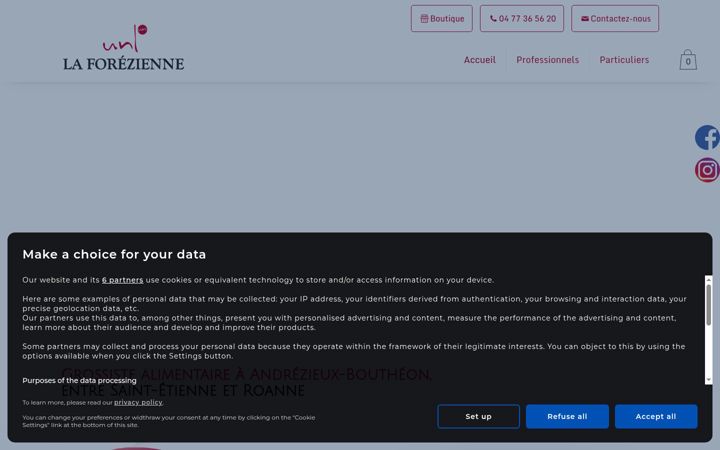This screenshot has height=450, width=720.
Task: Open the Particuliers menu item
Action: 624,60
